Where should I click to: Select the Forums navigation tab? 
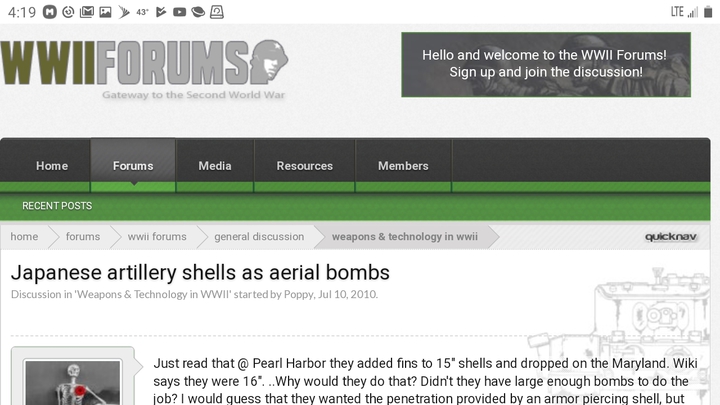pyautogui.click(x=133, y=166)
